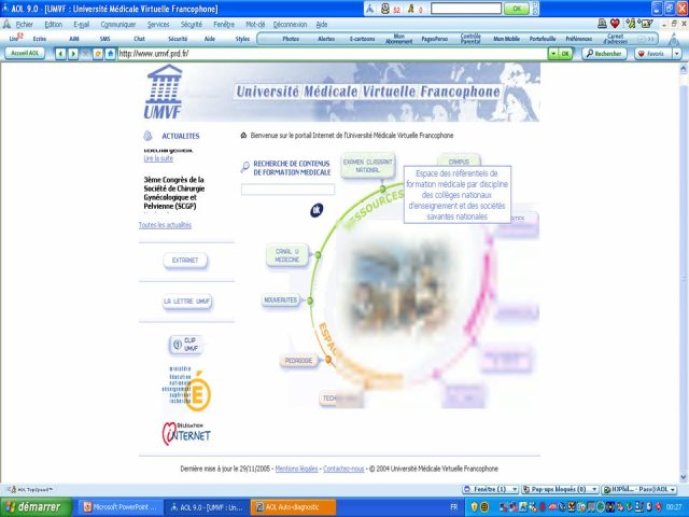Follow the Toutes les actualités link
The height and width of the screenshot is (517, 689).
pos(165,225)
